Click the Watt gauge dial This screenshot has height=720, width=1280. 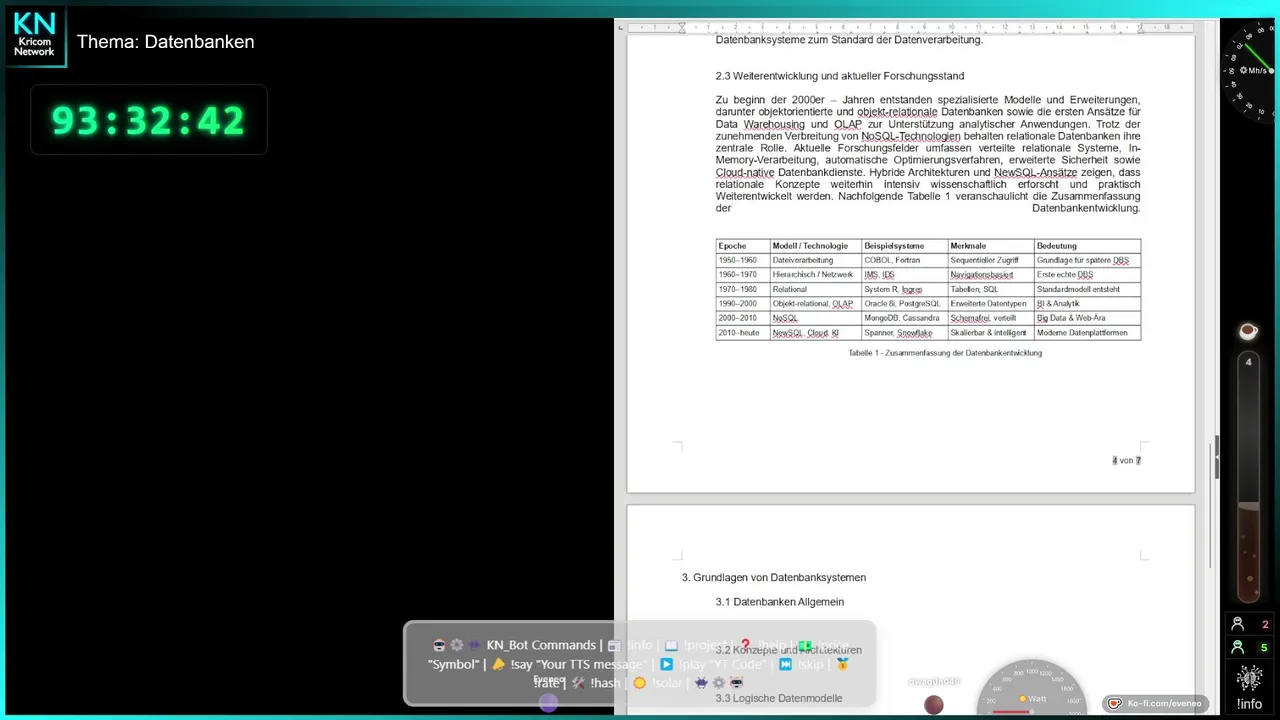(1032, 688)
